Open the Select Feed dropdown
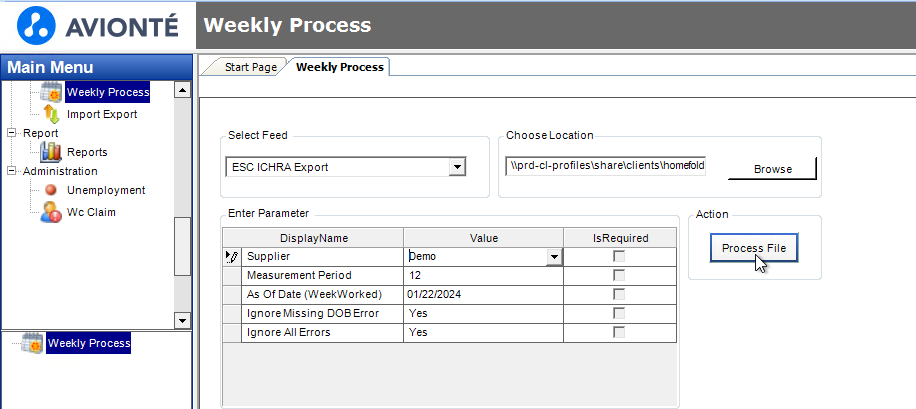The width and height of the screenshot is (916, 409). click(x=457, y=168)
